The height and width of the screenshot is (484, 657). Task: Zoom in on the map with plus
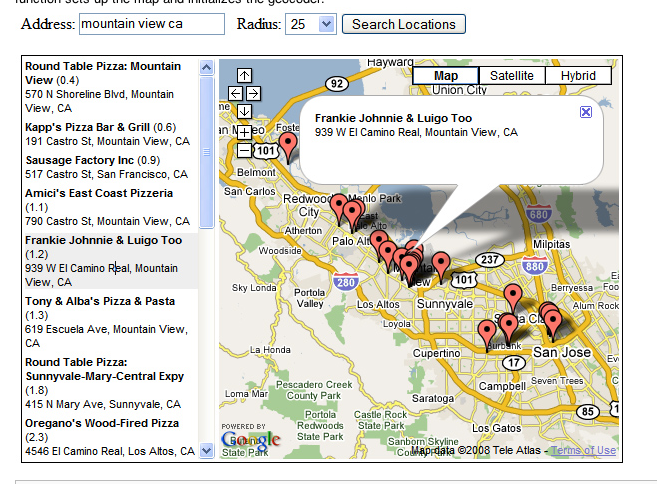(244, 132)
